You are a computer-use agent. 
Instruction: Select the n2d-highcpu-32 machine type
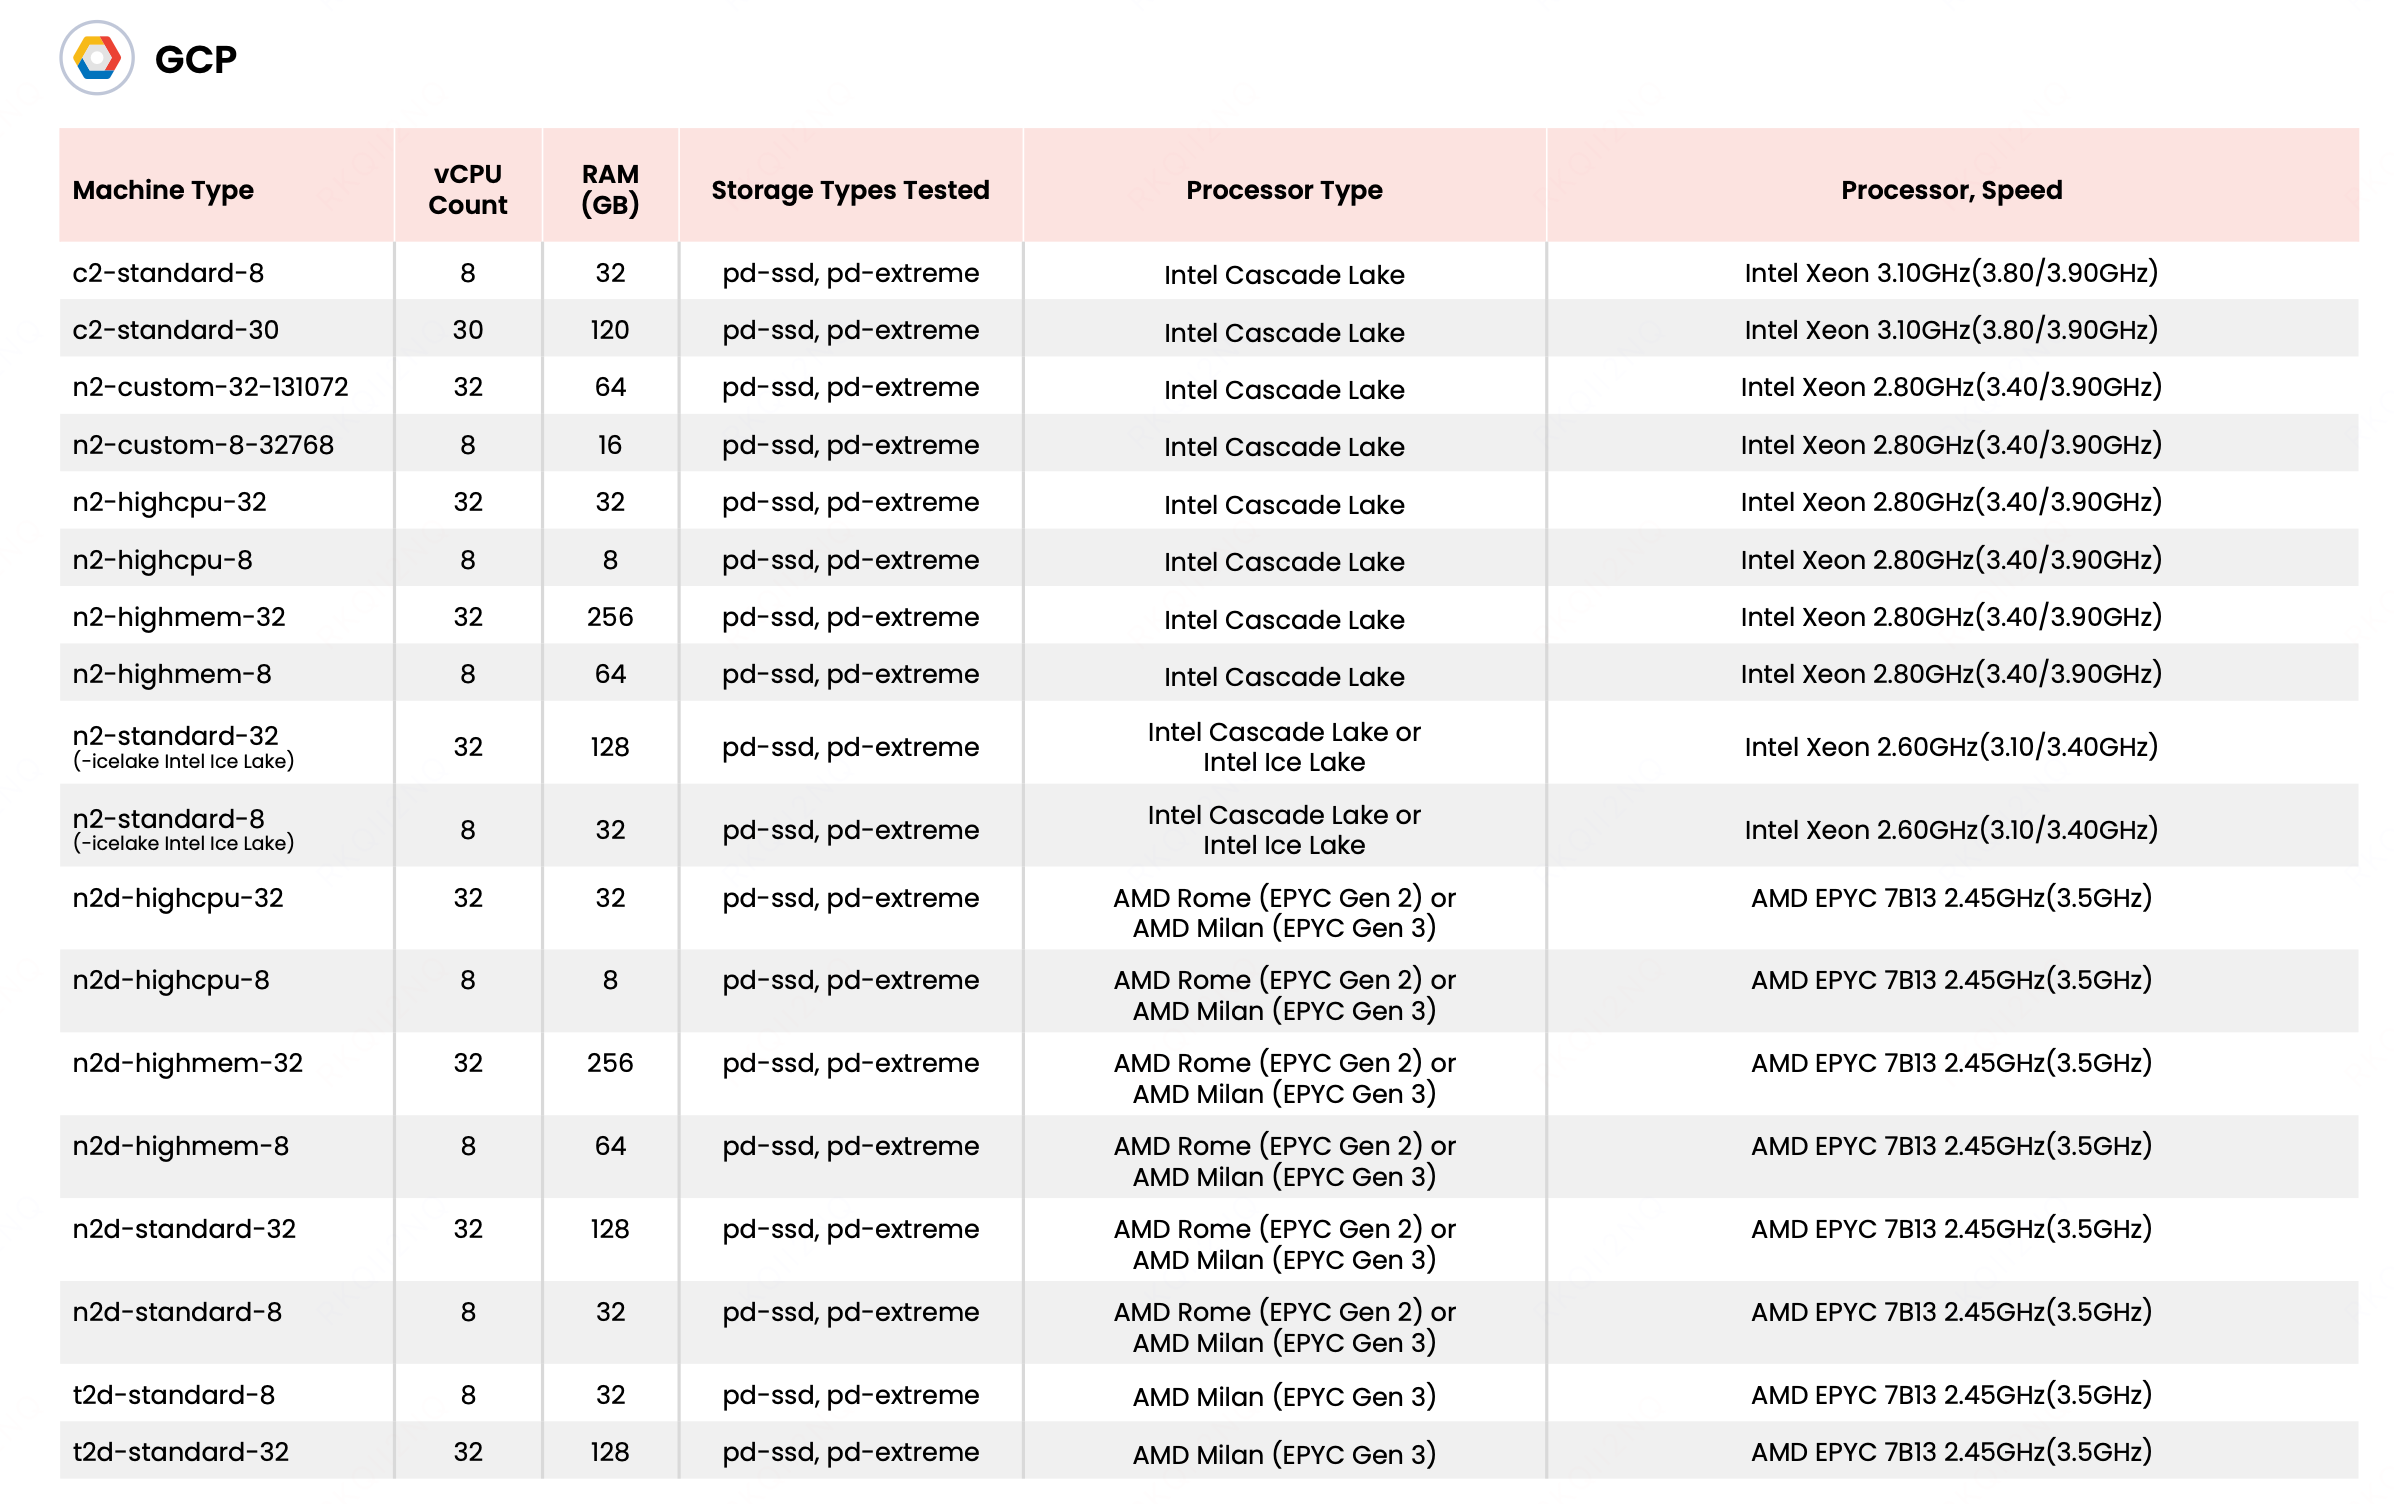click(x=178, y=898)
